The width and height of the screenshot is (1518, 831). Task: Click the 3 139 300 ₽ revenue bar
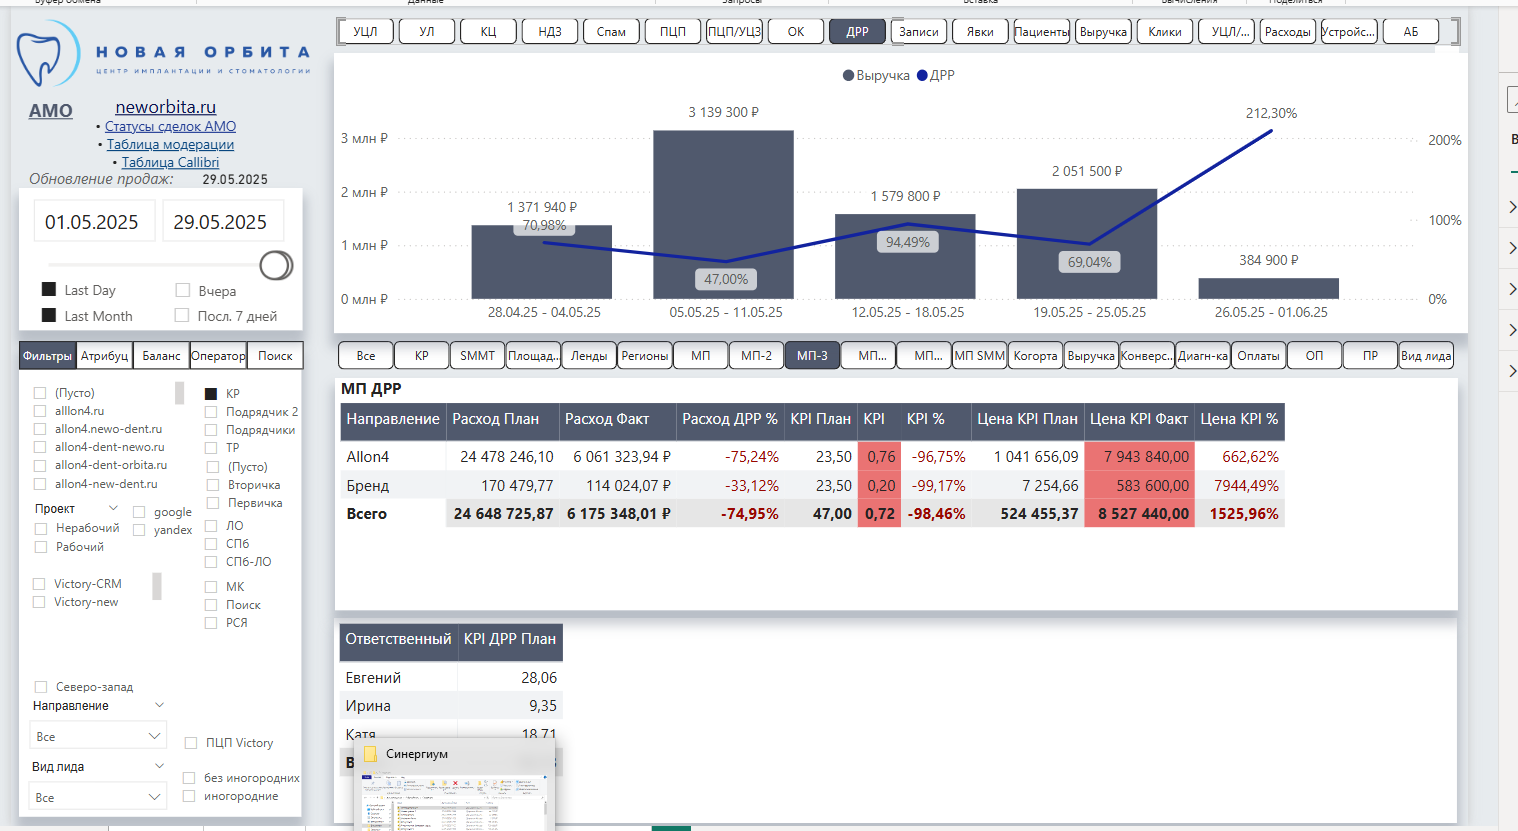point(723,214)
